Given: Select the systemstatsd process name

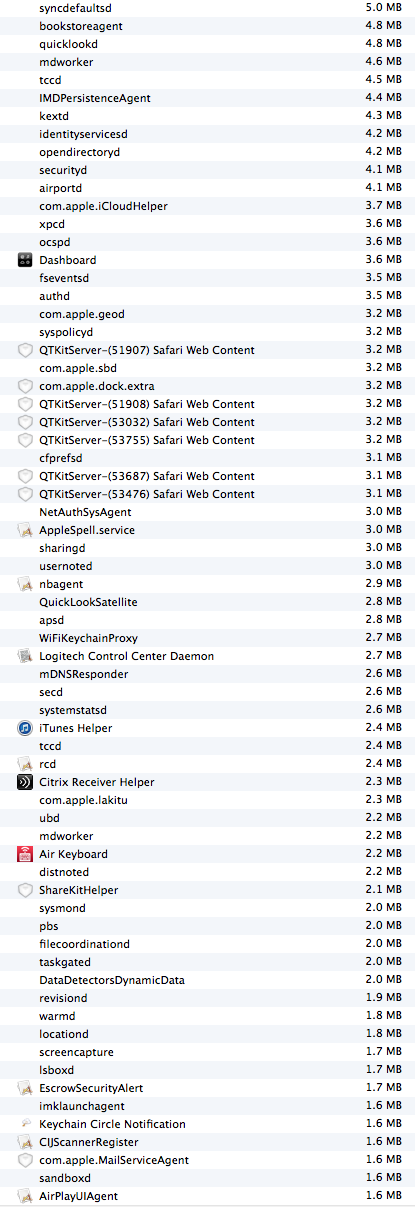Looking at the screenshot, I should tap(74, 710).
